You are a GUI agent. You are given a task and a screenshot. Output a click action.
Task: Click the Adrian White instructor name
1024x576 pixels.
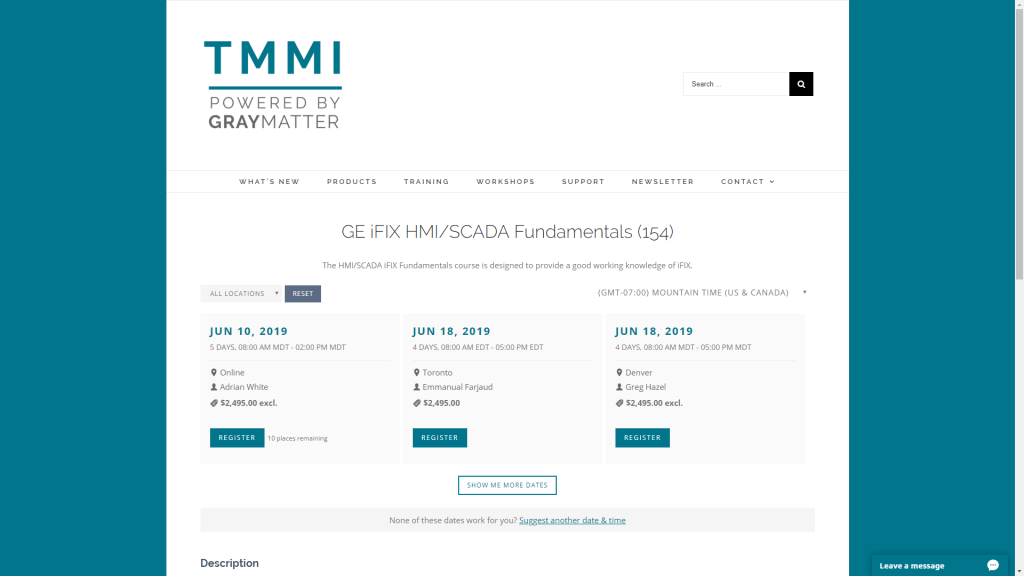coord(244,387)
